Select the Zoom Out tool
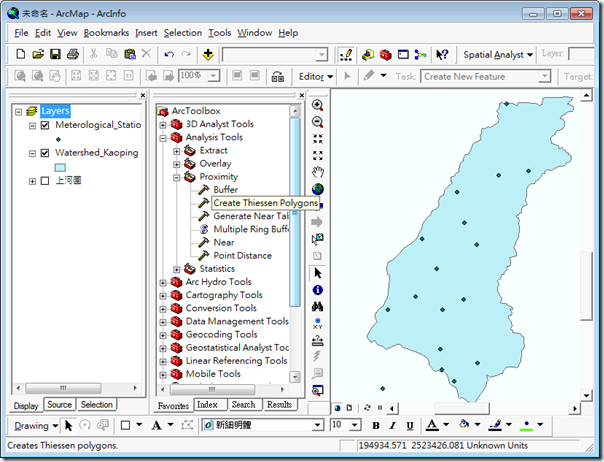 317,122
